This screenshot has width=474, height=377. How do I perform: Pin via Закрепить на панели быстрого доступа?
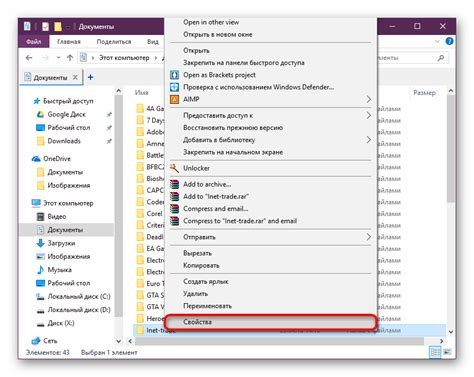click(244, 63)
